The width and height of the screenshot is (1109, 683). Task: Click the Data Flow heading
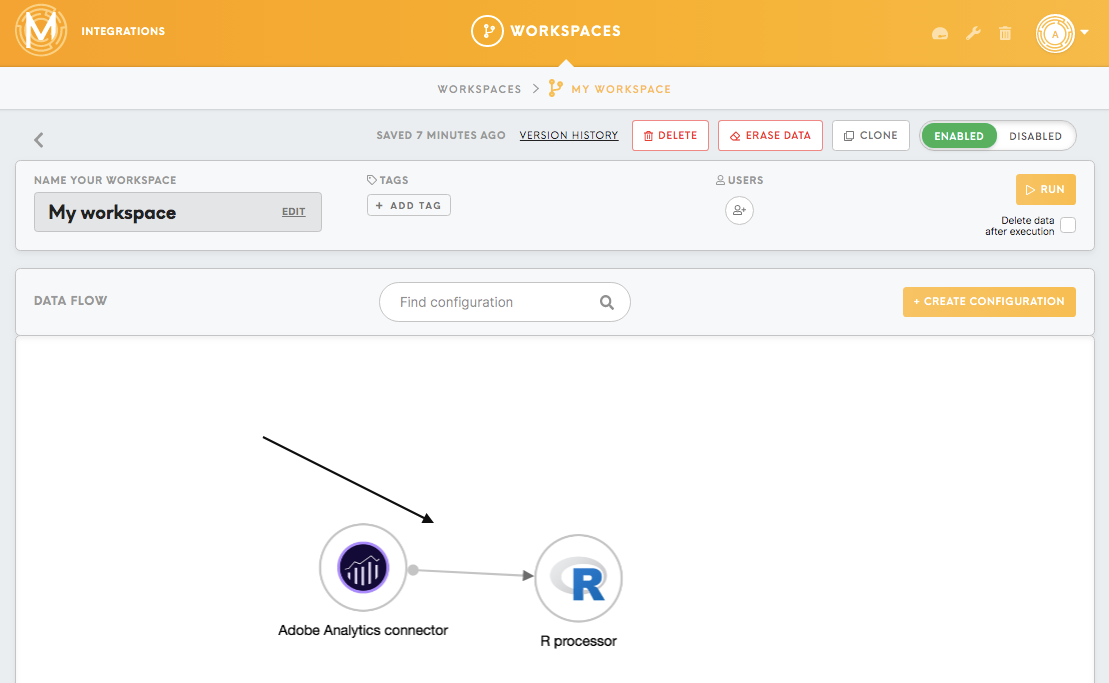tap(71, 300)
